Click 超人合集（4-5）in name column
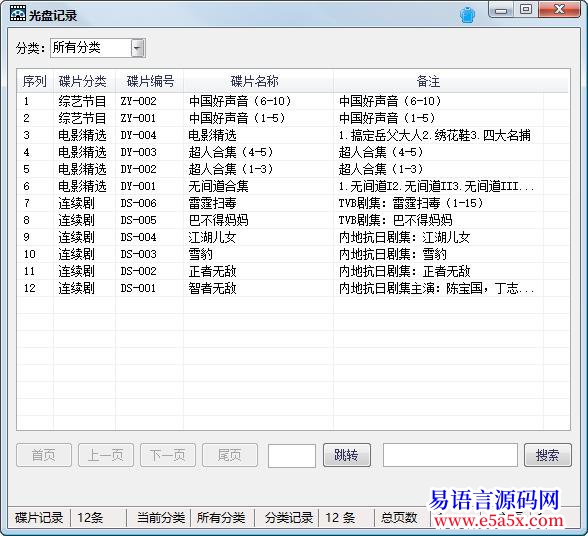Viewport: 588px width, 536px height. [231, 152]
